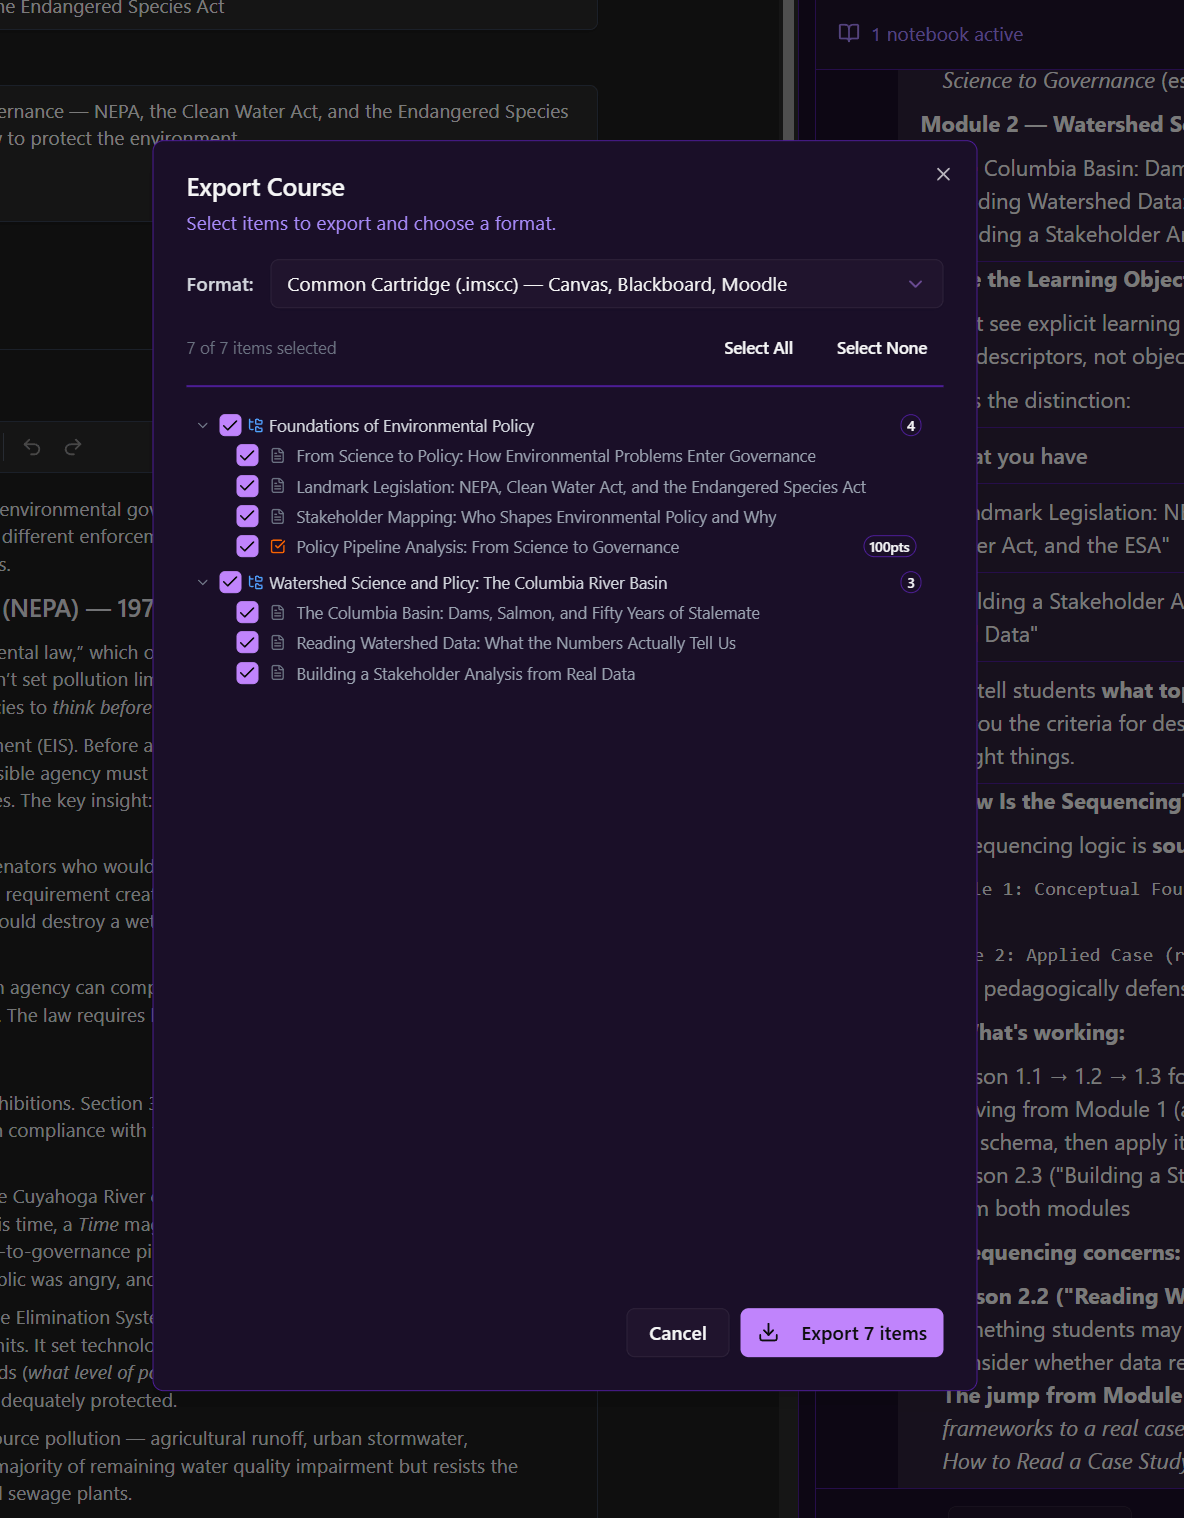Uncheck Reading Watershed Data lesson checkbox
This screenshot has height=1518, width=1184.
(247, 642)
